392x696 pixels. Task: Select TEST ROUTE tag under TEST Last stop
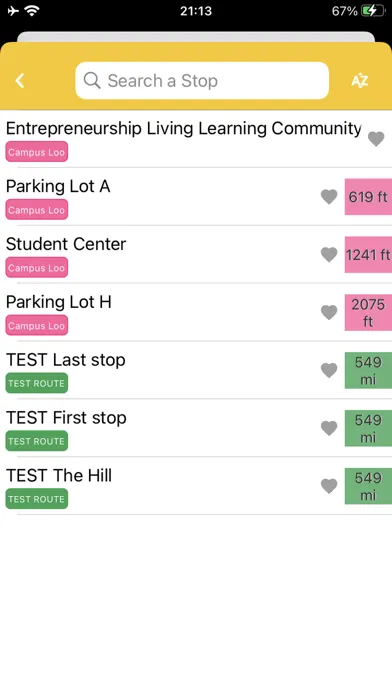click(x=37, y=383)
